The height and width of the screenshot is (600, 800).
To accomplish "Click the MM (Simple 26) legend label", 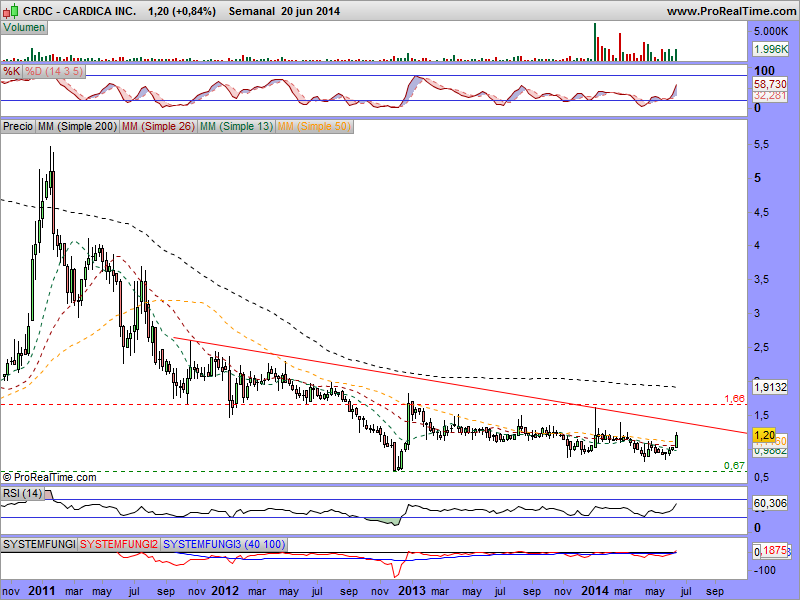I will 158,127.
